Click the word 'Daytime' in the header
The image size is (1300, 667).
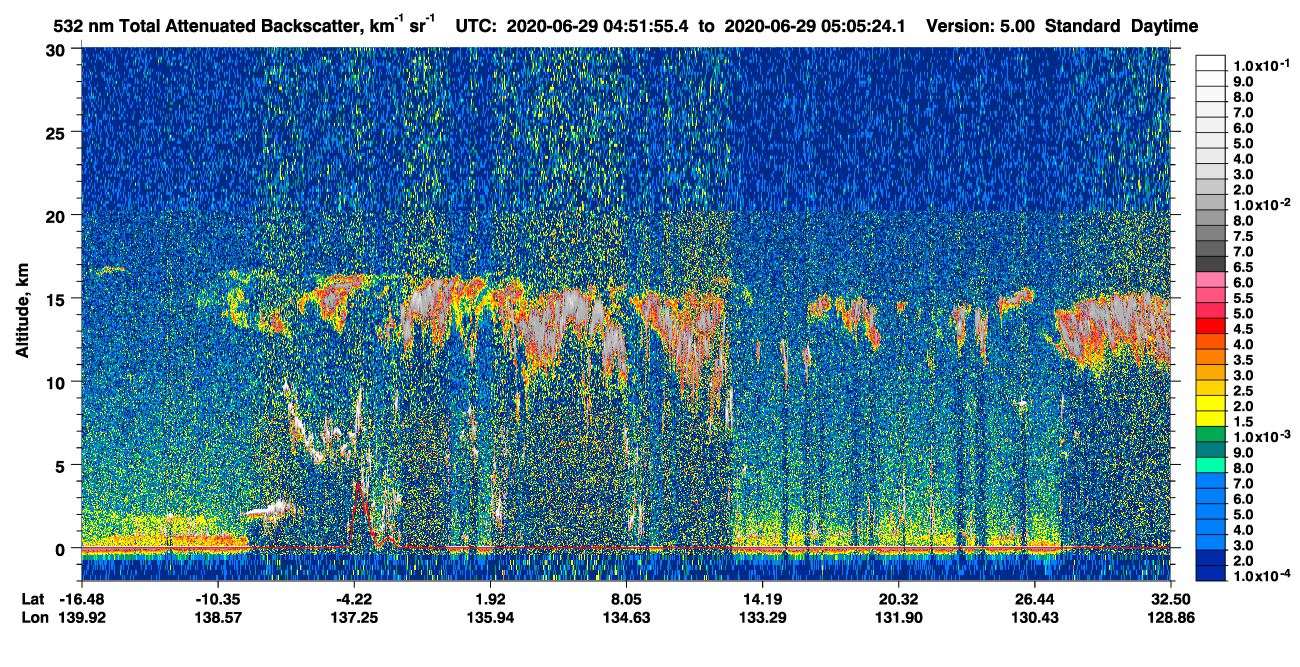click(1165, 26)
